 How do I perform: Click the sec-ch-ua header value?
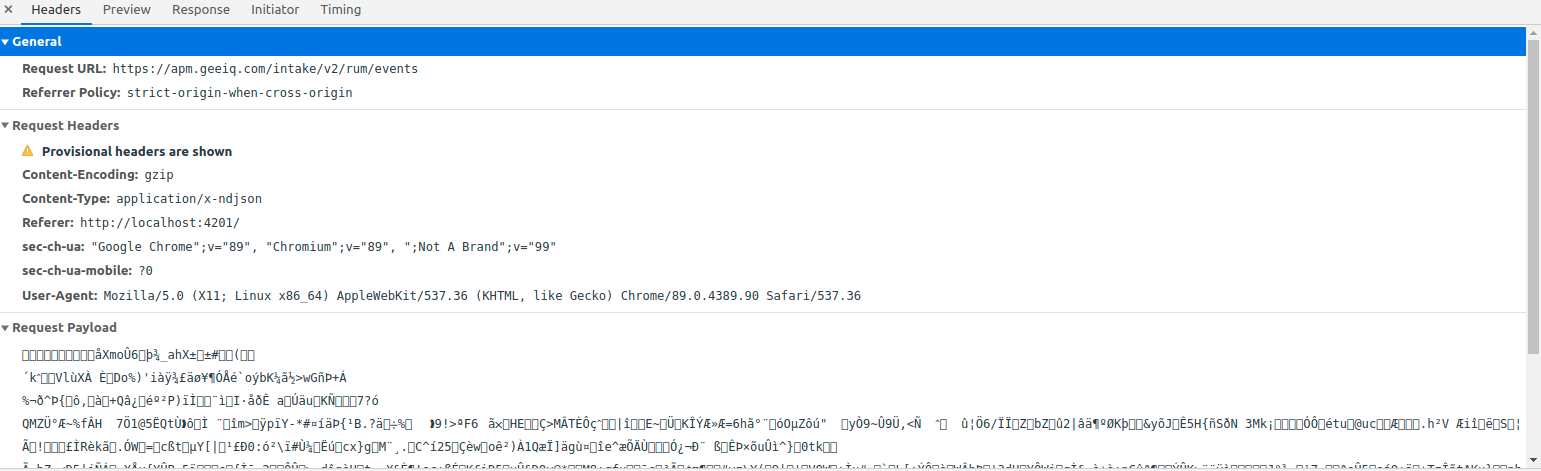(x=324, y=247)
